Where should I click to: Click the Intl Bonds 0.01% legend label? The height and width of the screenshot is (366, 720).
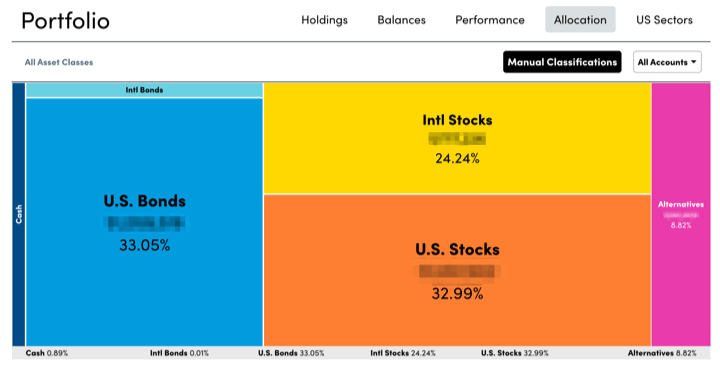(x=179, y=353)
